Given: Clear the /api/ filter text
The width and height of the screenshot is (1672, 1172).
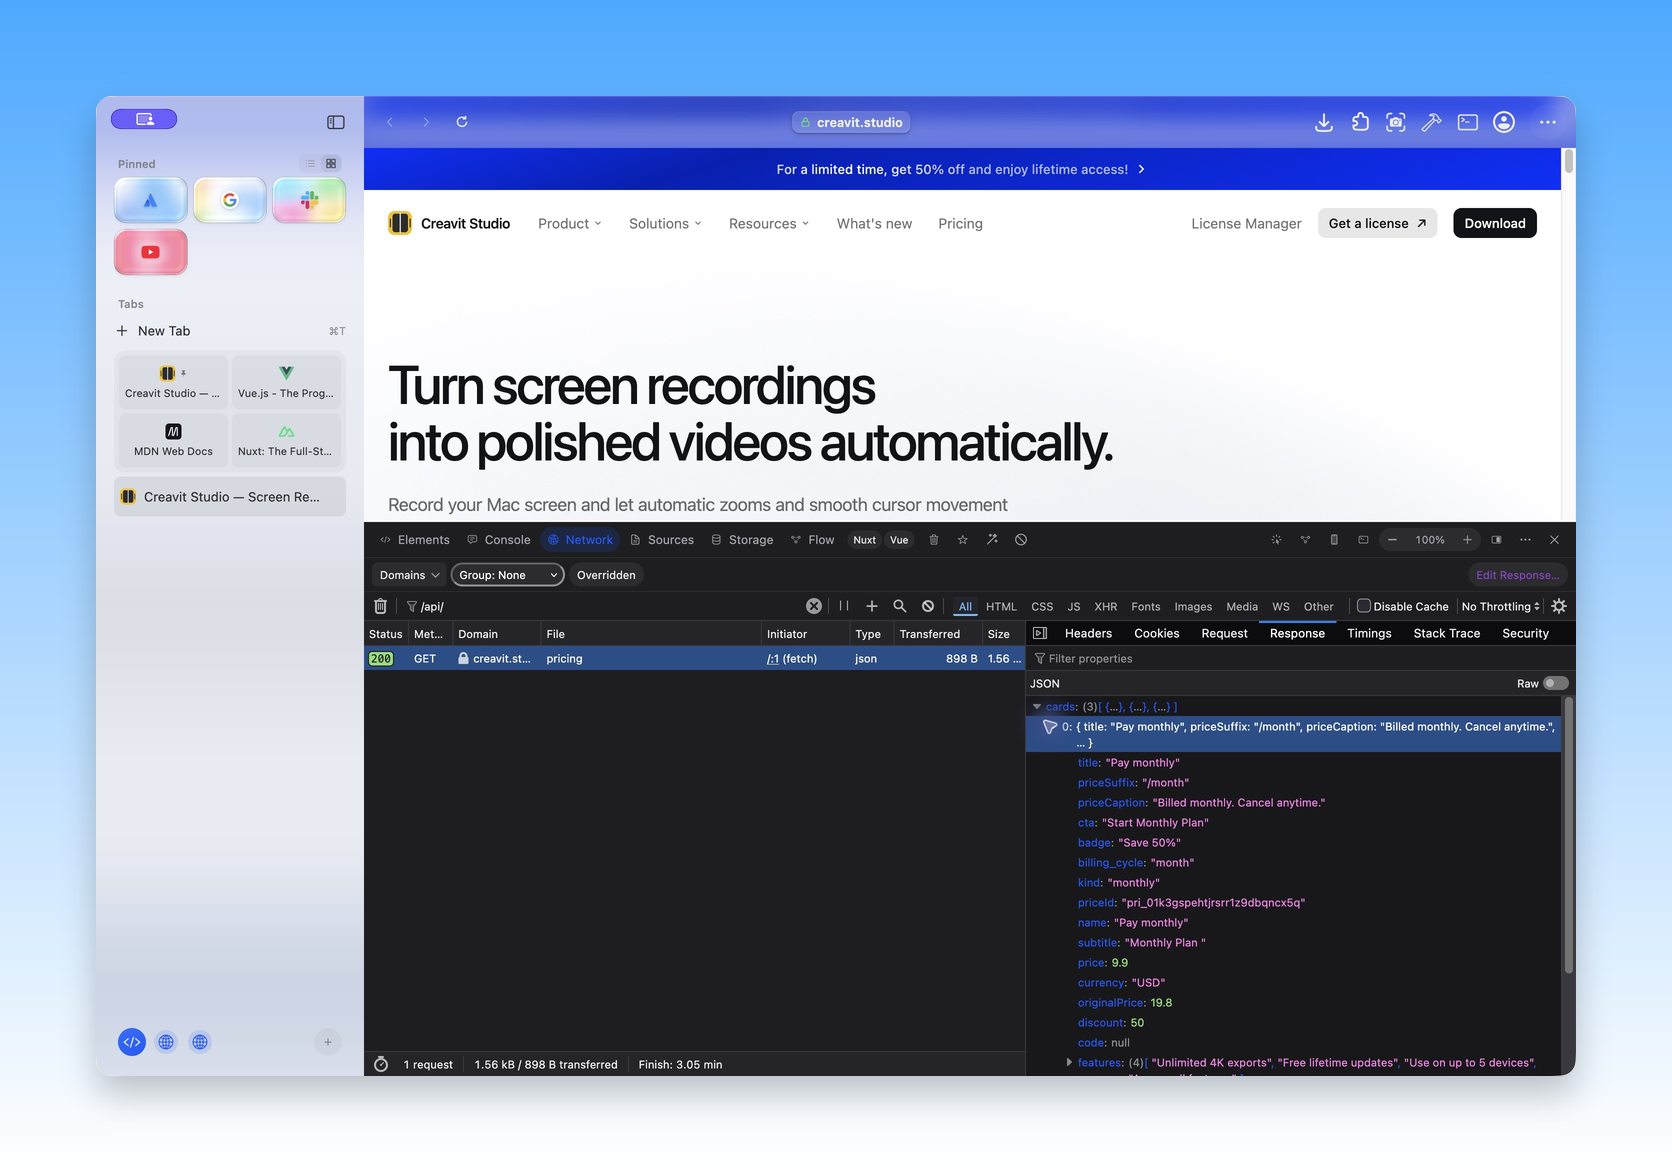Looking at the screenshot, I should pyautogui.click(x=814, y=606).
